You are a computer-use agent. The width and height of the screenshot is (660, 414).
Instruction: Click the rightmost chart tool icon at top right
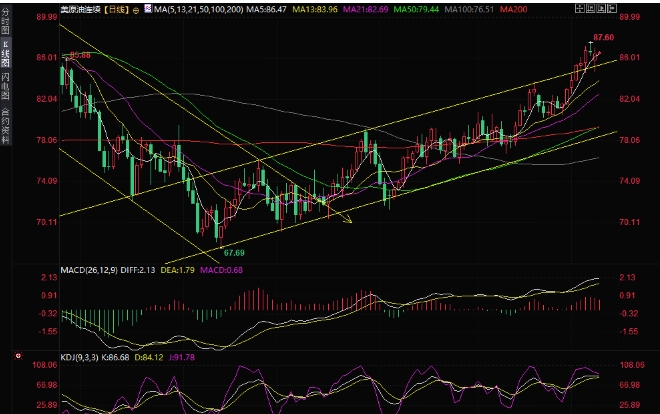(612, 8)
